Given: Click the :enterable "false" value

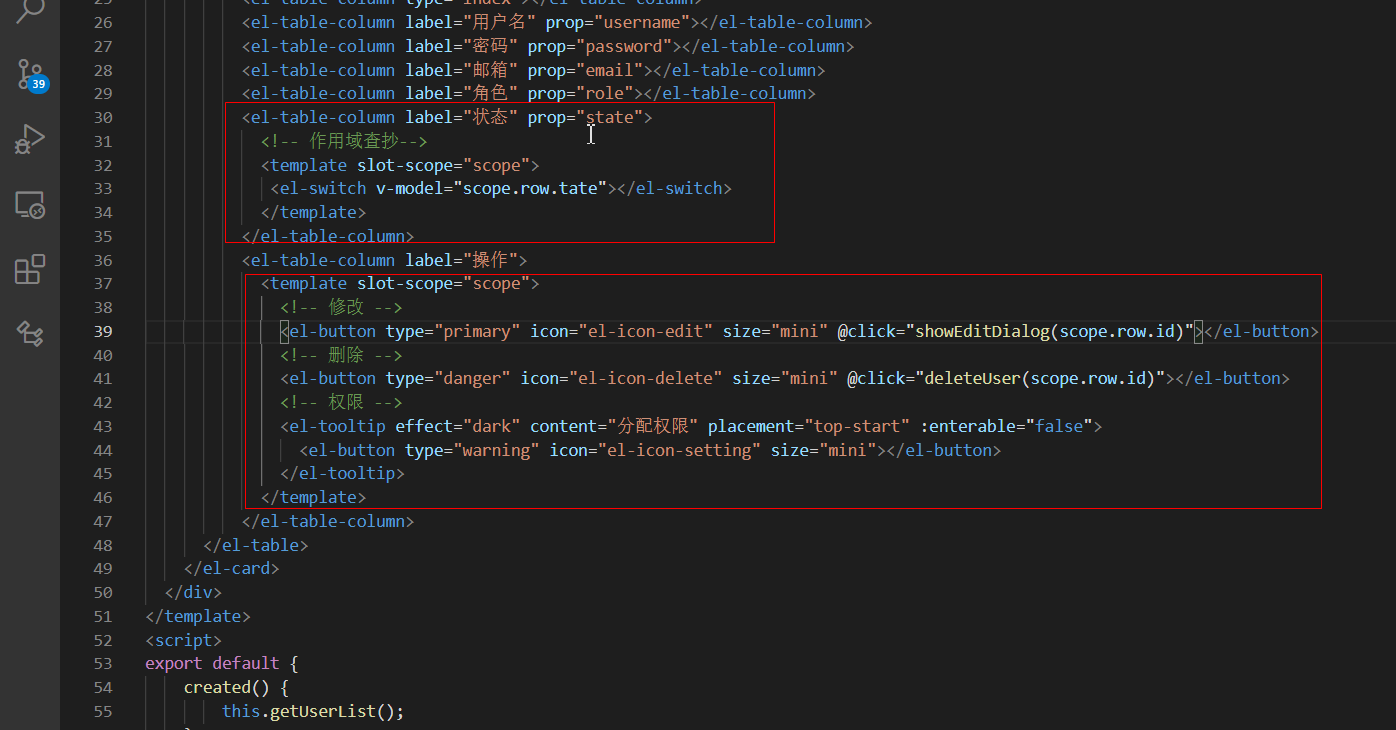Looking at the screenshot, I should 1058,426.
